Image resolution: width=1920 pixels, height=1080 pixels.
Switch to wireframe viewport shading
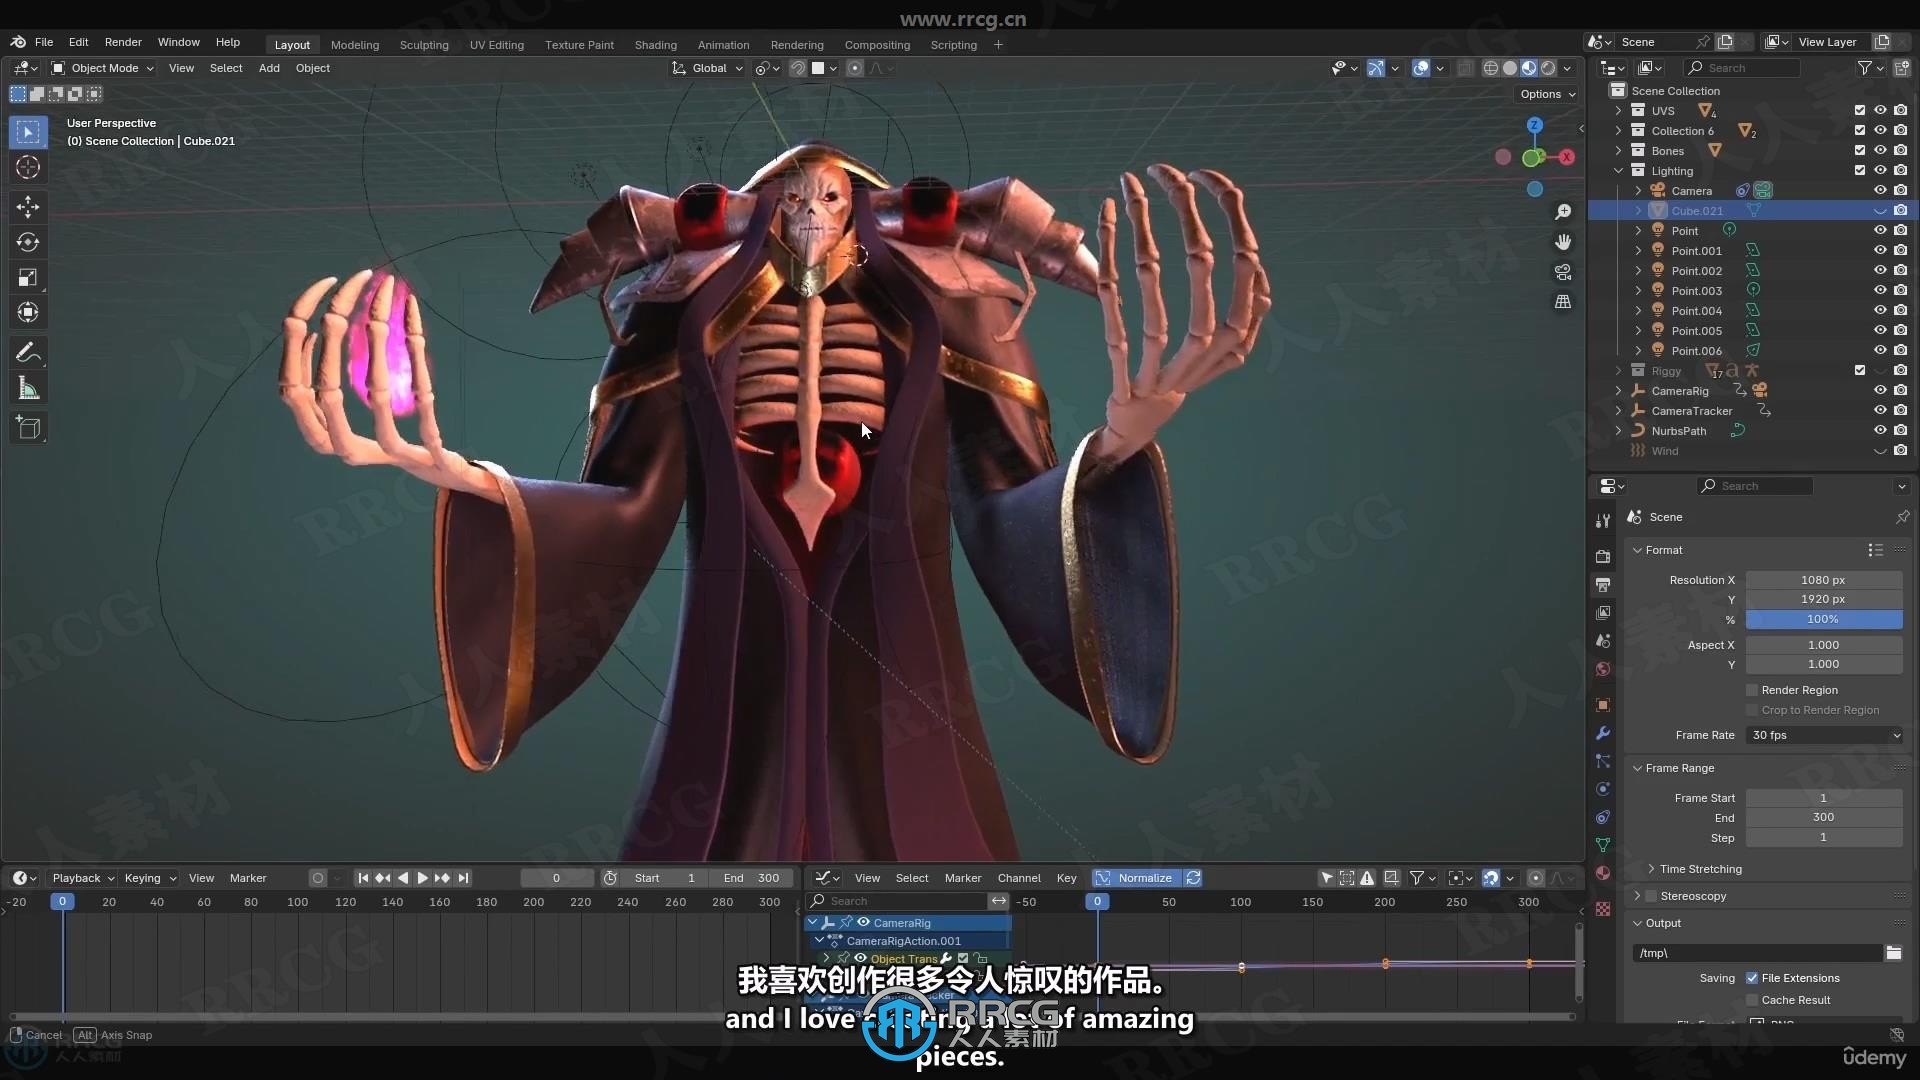click(x=1490, y=68)
